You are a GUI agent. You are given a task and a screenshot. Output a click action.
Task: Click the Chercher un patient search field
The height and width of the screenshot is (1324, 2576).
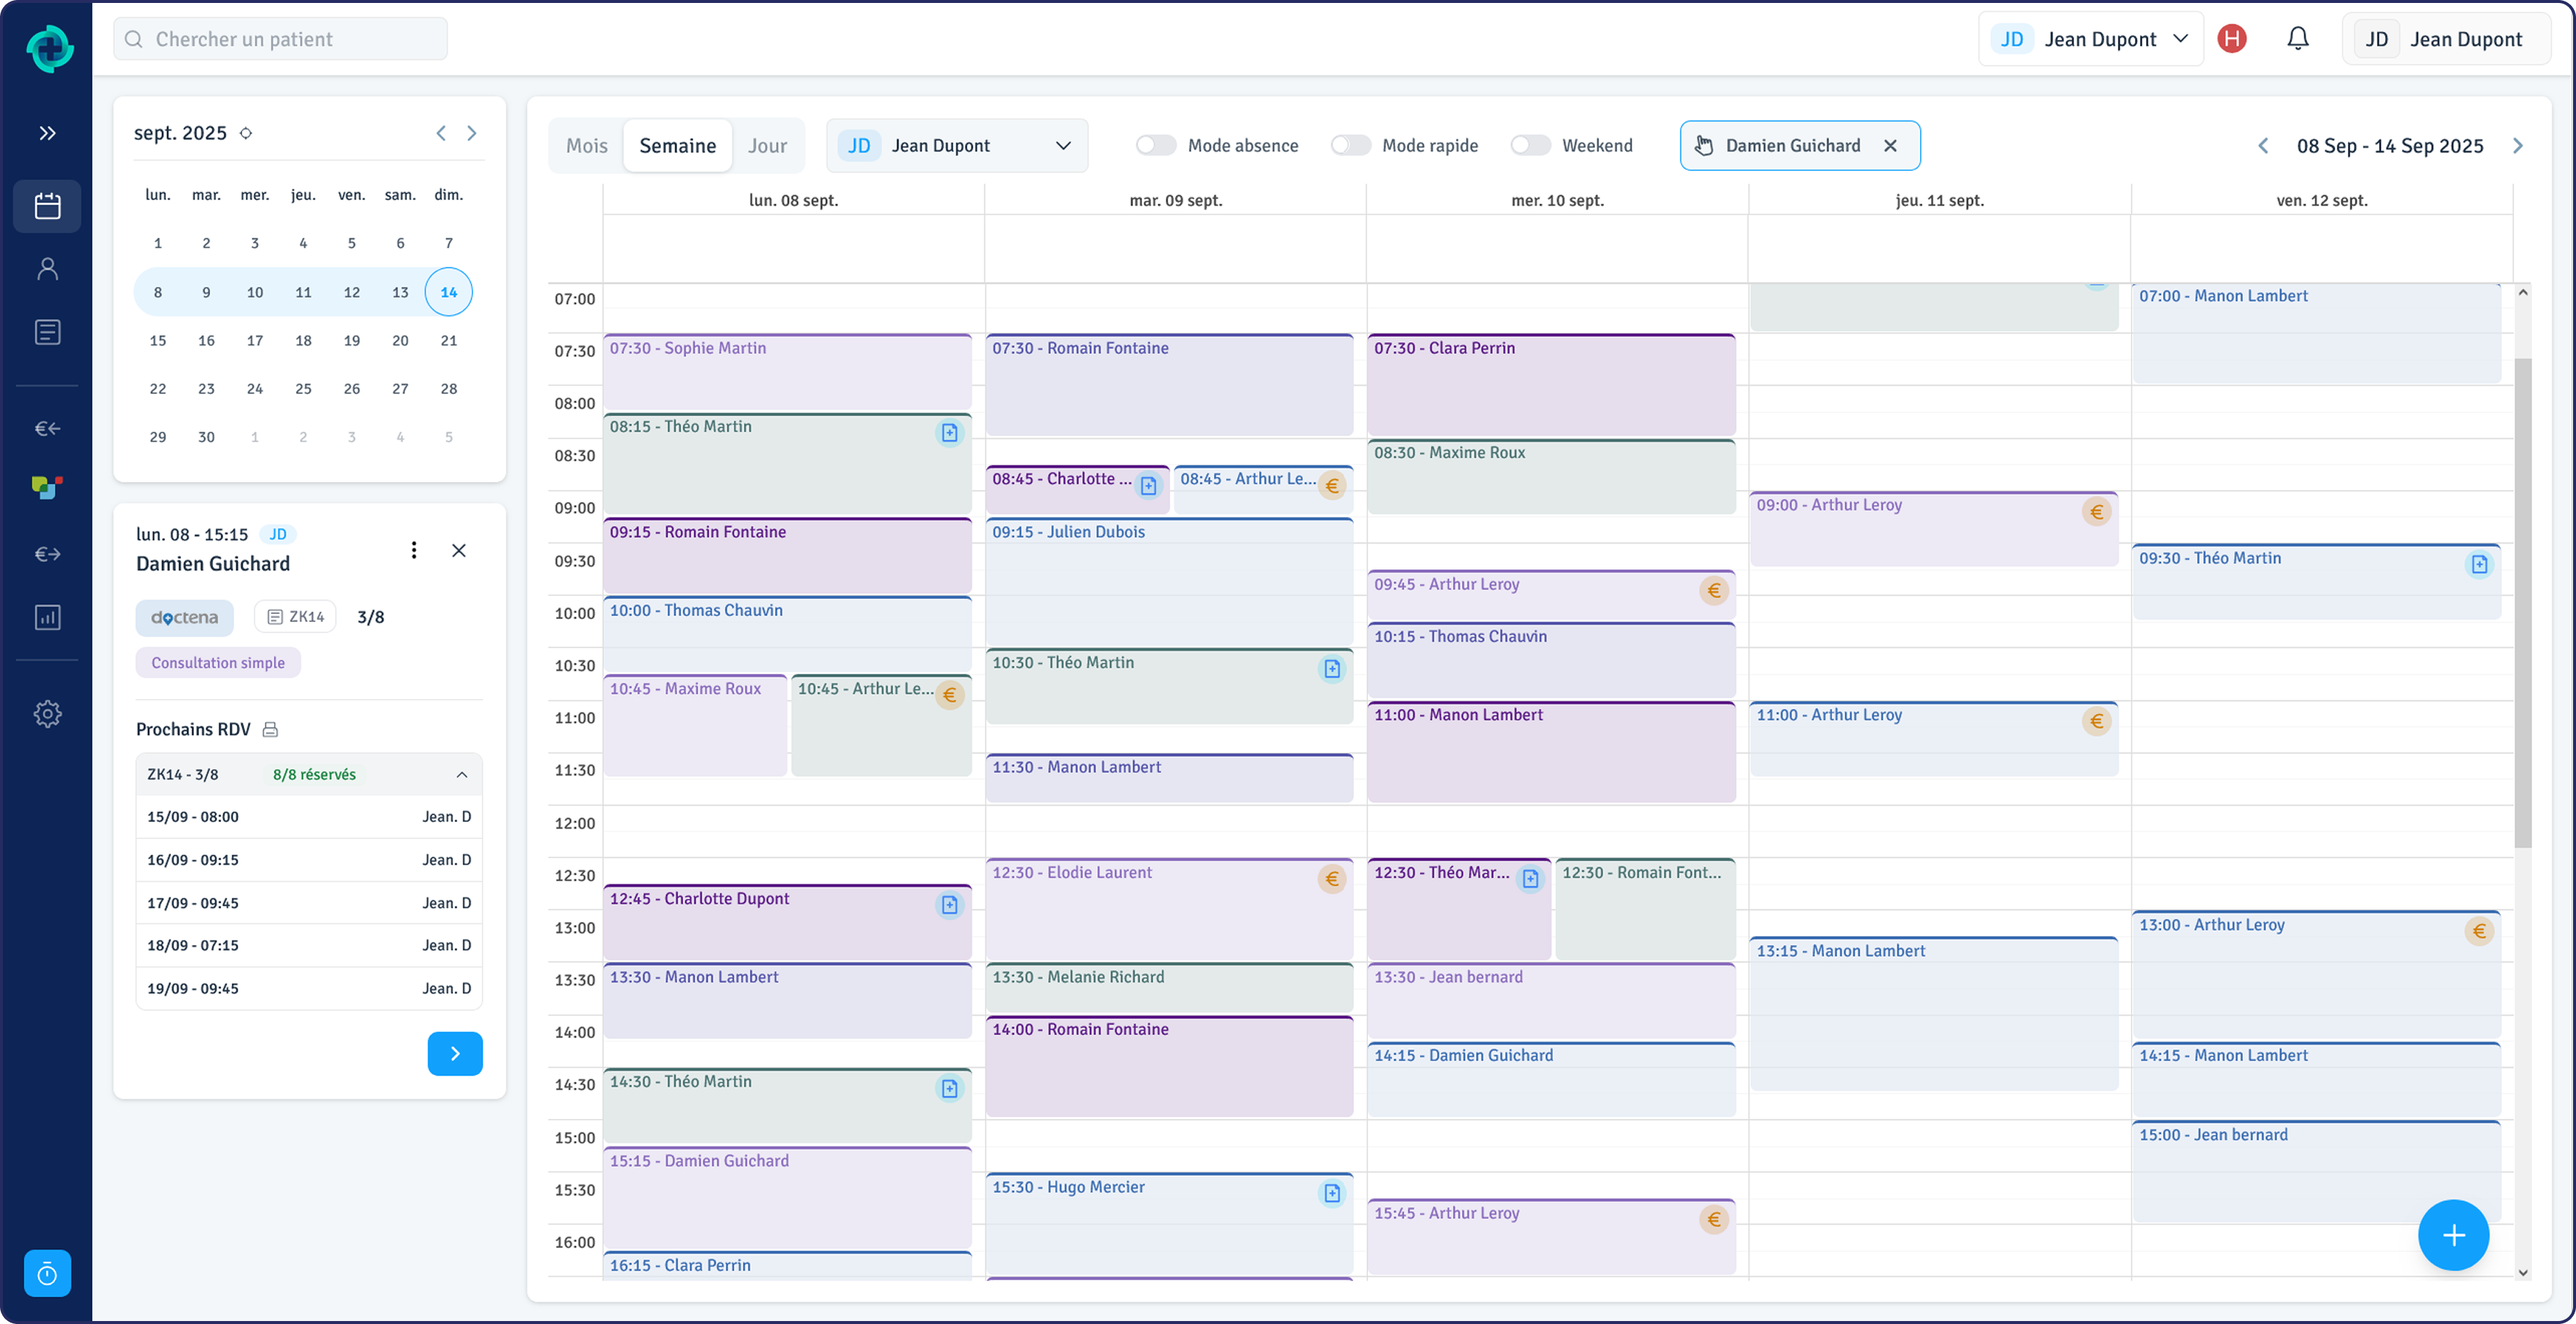pos(280,39)
